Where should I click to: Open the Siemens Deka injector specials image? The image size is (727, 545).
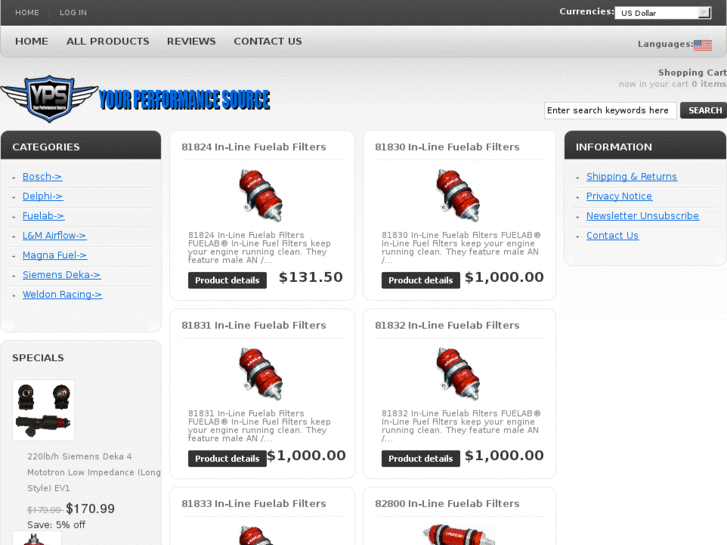point(44,410)
